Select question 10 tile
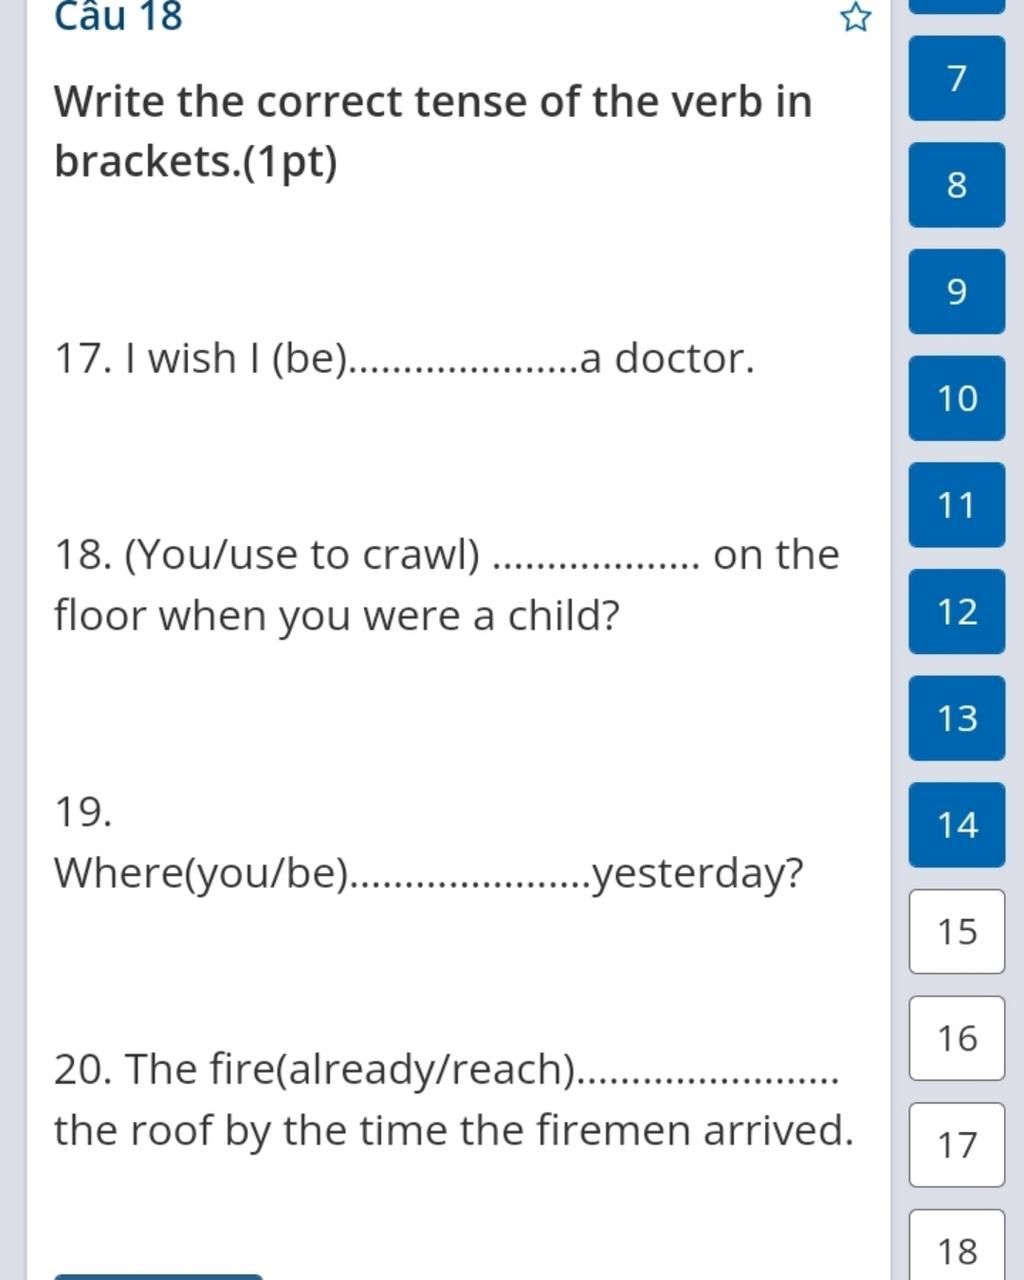The image size is (1024, 1280). (x=957, y=398)
